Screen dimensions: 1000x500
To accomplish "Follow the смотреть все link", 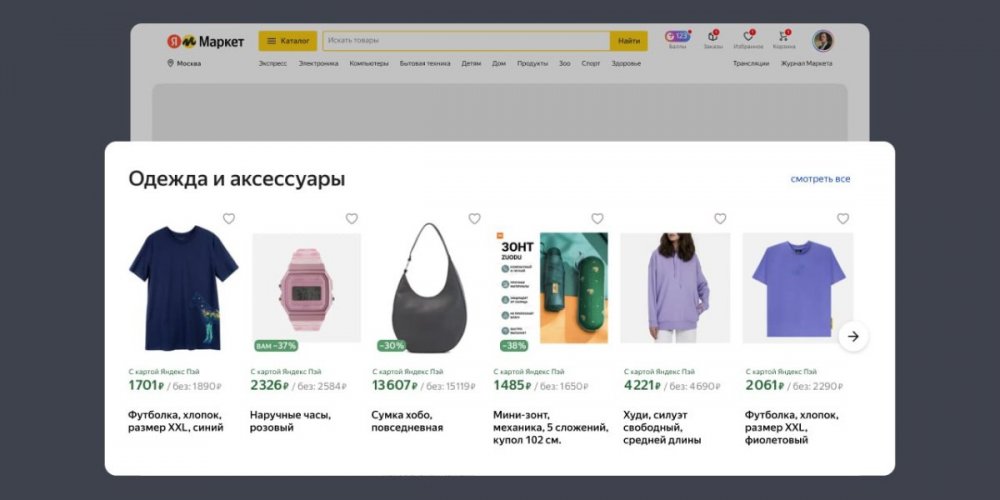I will click(820, 179).
